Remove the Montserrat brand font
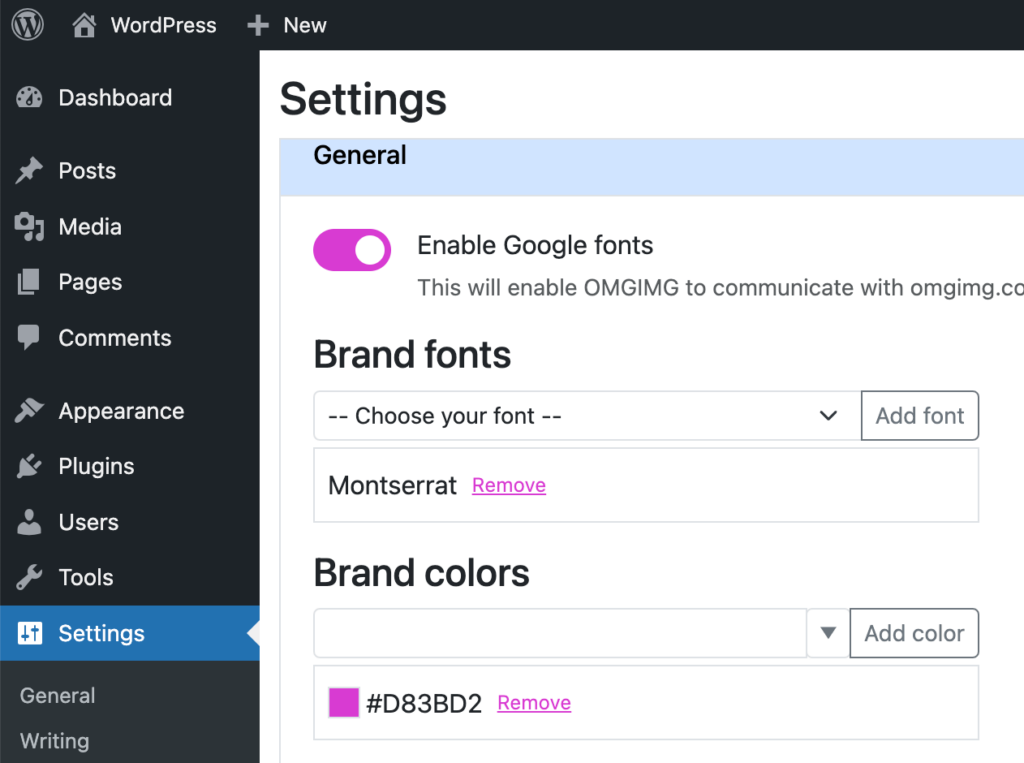 tap(508, 485)
